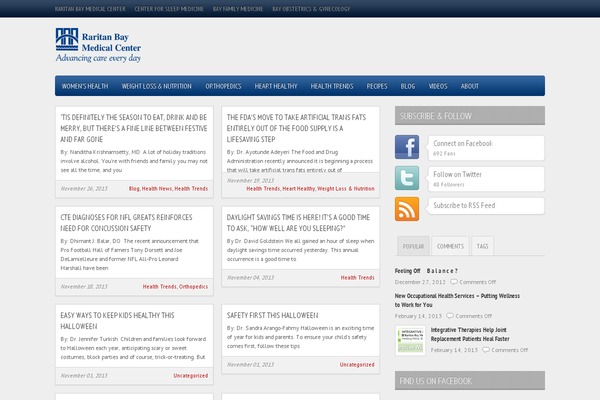The height and width of the screenshot is (400, 600).
Task: Click comment bubble icon under Occupational Health Services post
Action: (450, 316)
